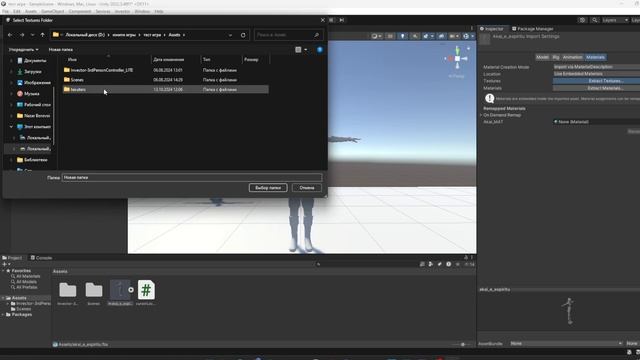Click the Папка name input field

pyautogui.click(x=192, y=178)
